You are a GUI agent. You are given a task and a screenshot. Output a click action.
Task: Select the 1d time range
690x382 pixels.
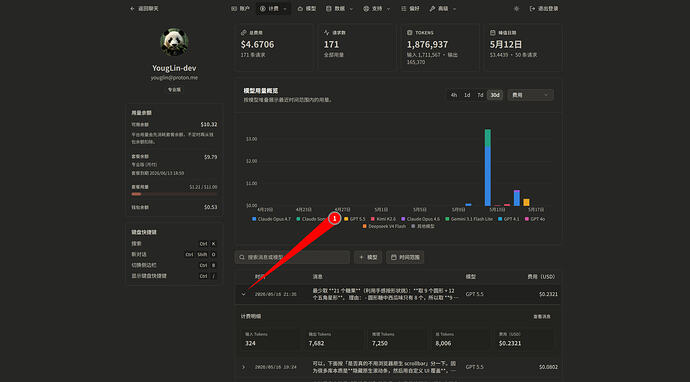click(467, 95)
